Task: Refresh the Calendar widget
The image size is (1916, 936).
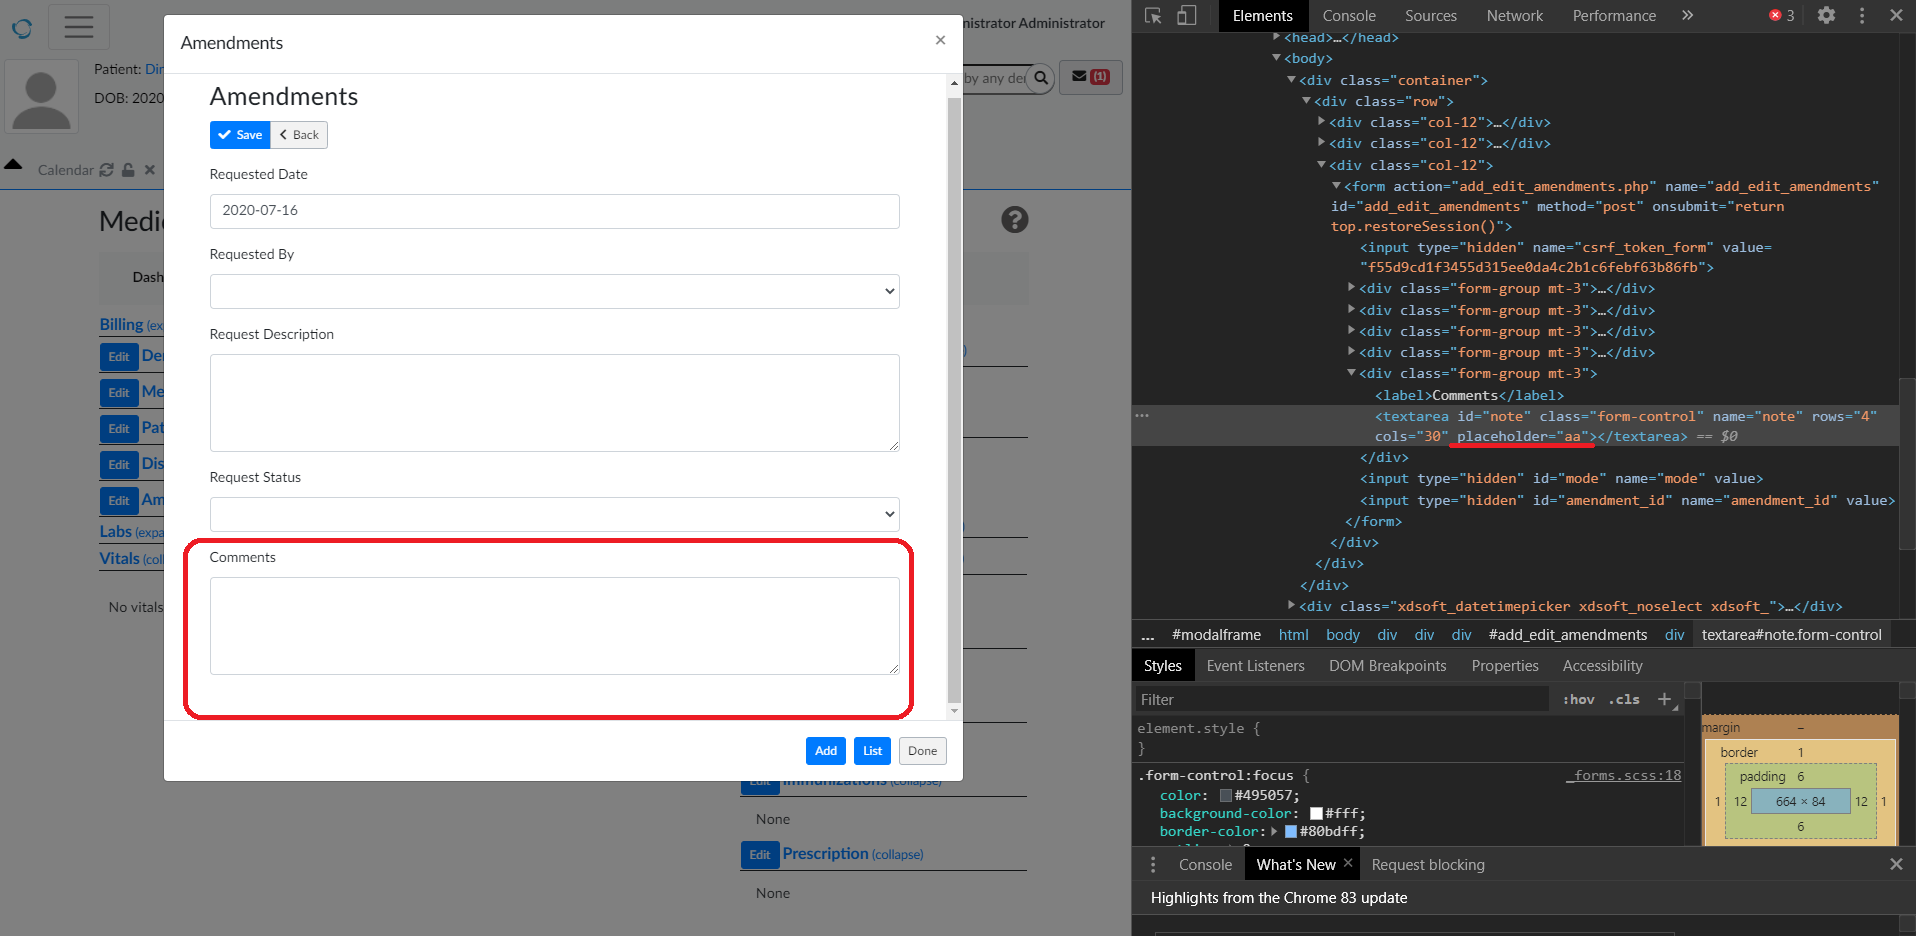Action: (107, 170)
